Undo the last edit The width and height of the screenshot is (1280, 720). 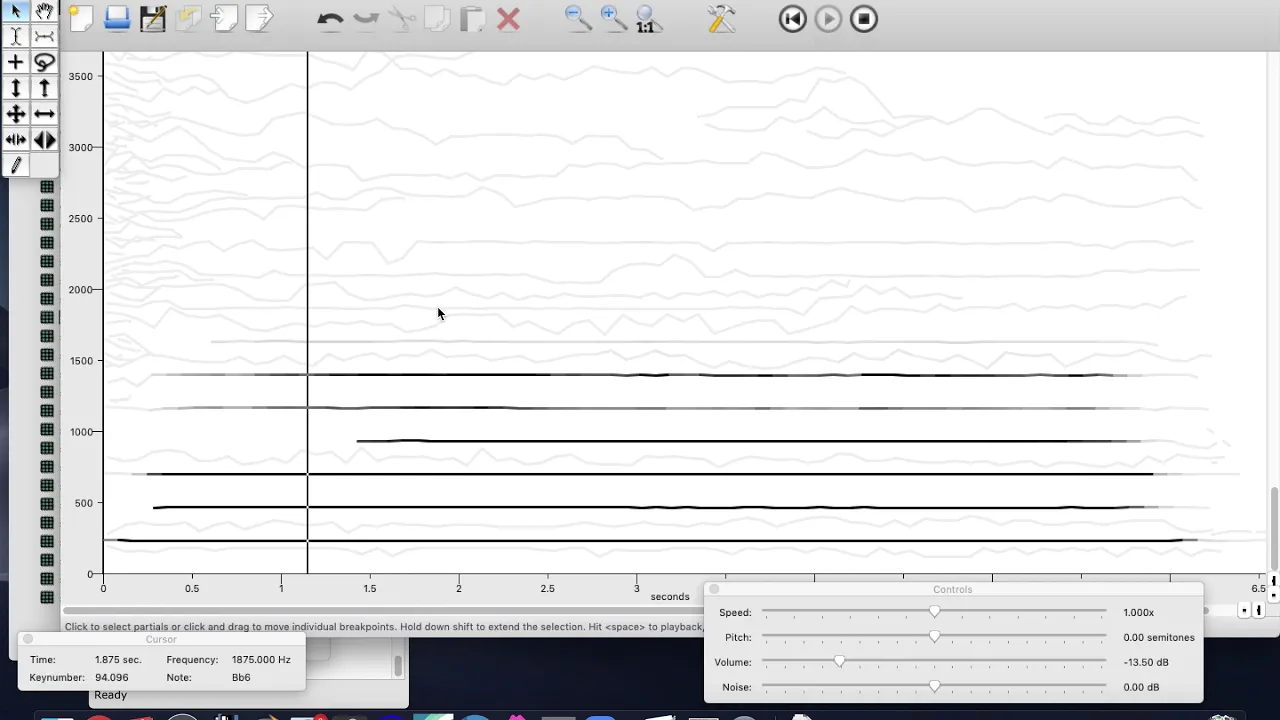[330, 19]
